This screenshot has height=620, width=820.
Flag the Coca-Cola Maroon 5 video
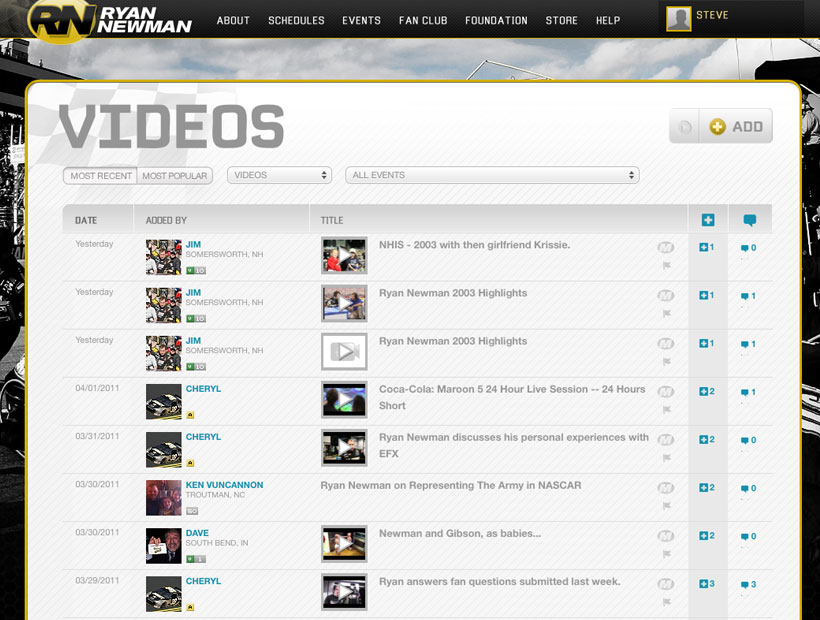pyautogui.click(x=667, y=409)
